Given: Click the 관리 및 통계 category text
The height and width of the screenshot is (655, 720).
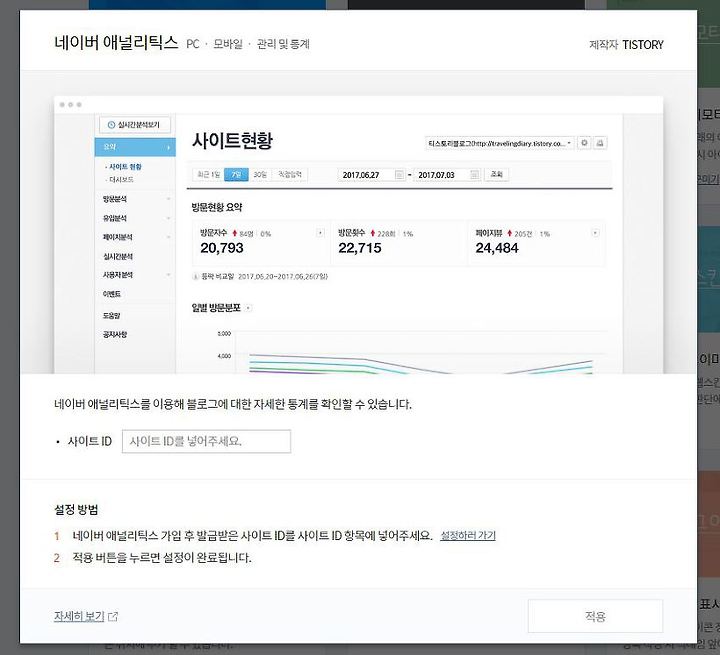Looking at the screenshot, I should coord(283,44).
